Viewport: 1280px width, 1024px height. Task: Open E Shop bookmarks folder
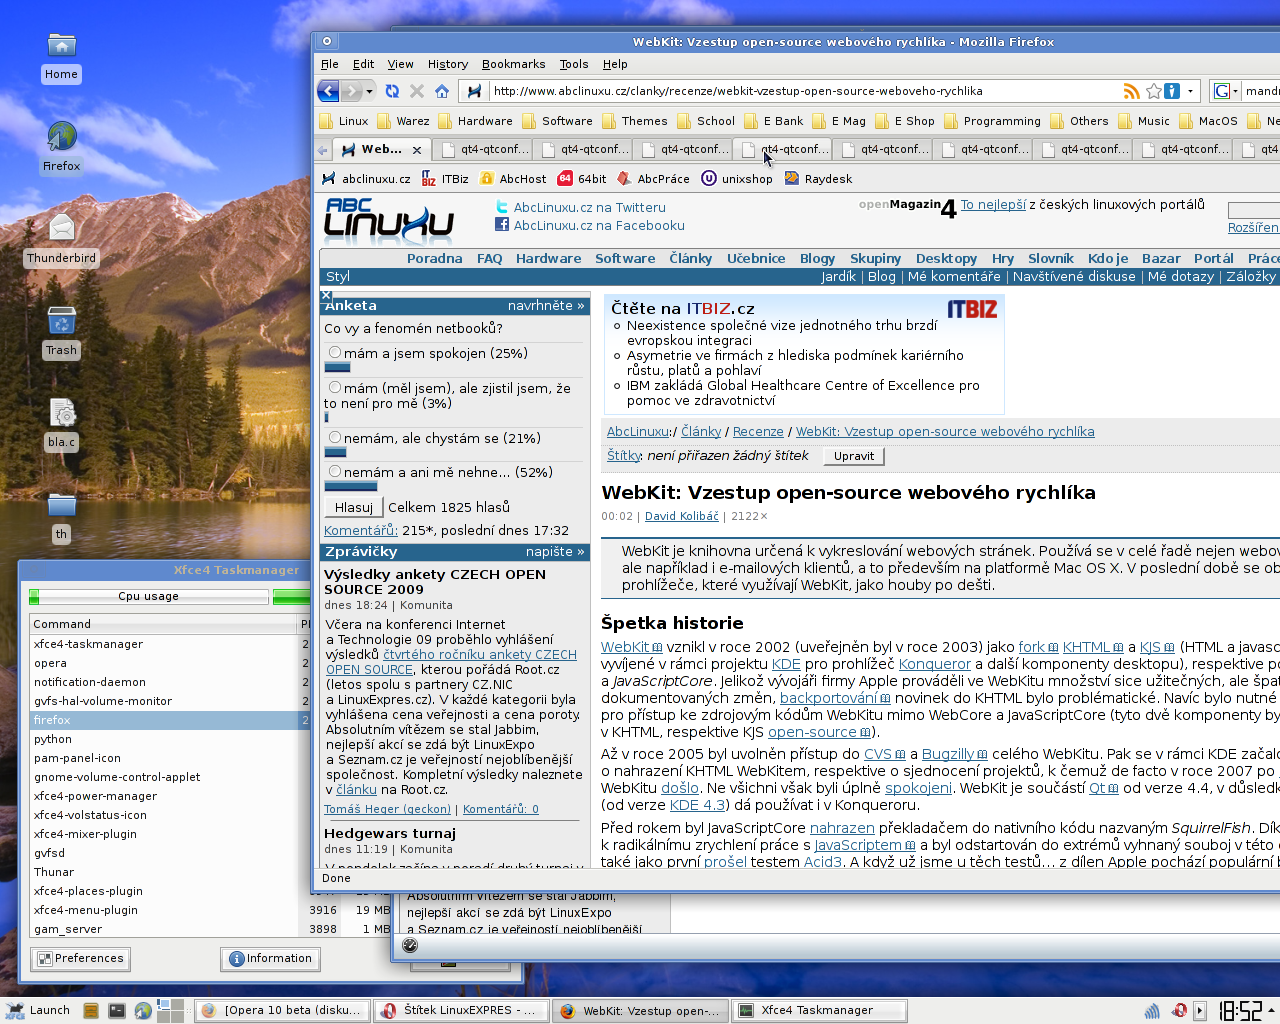905,121
